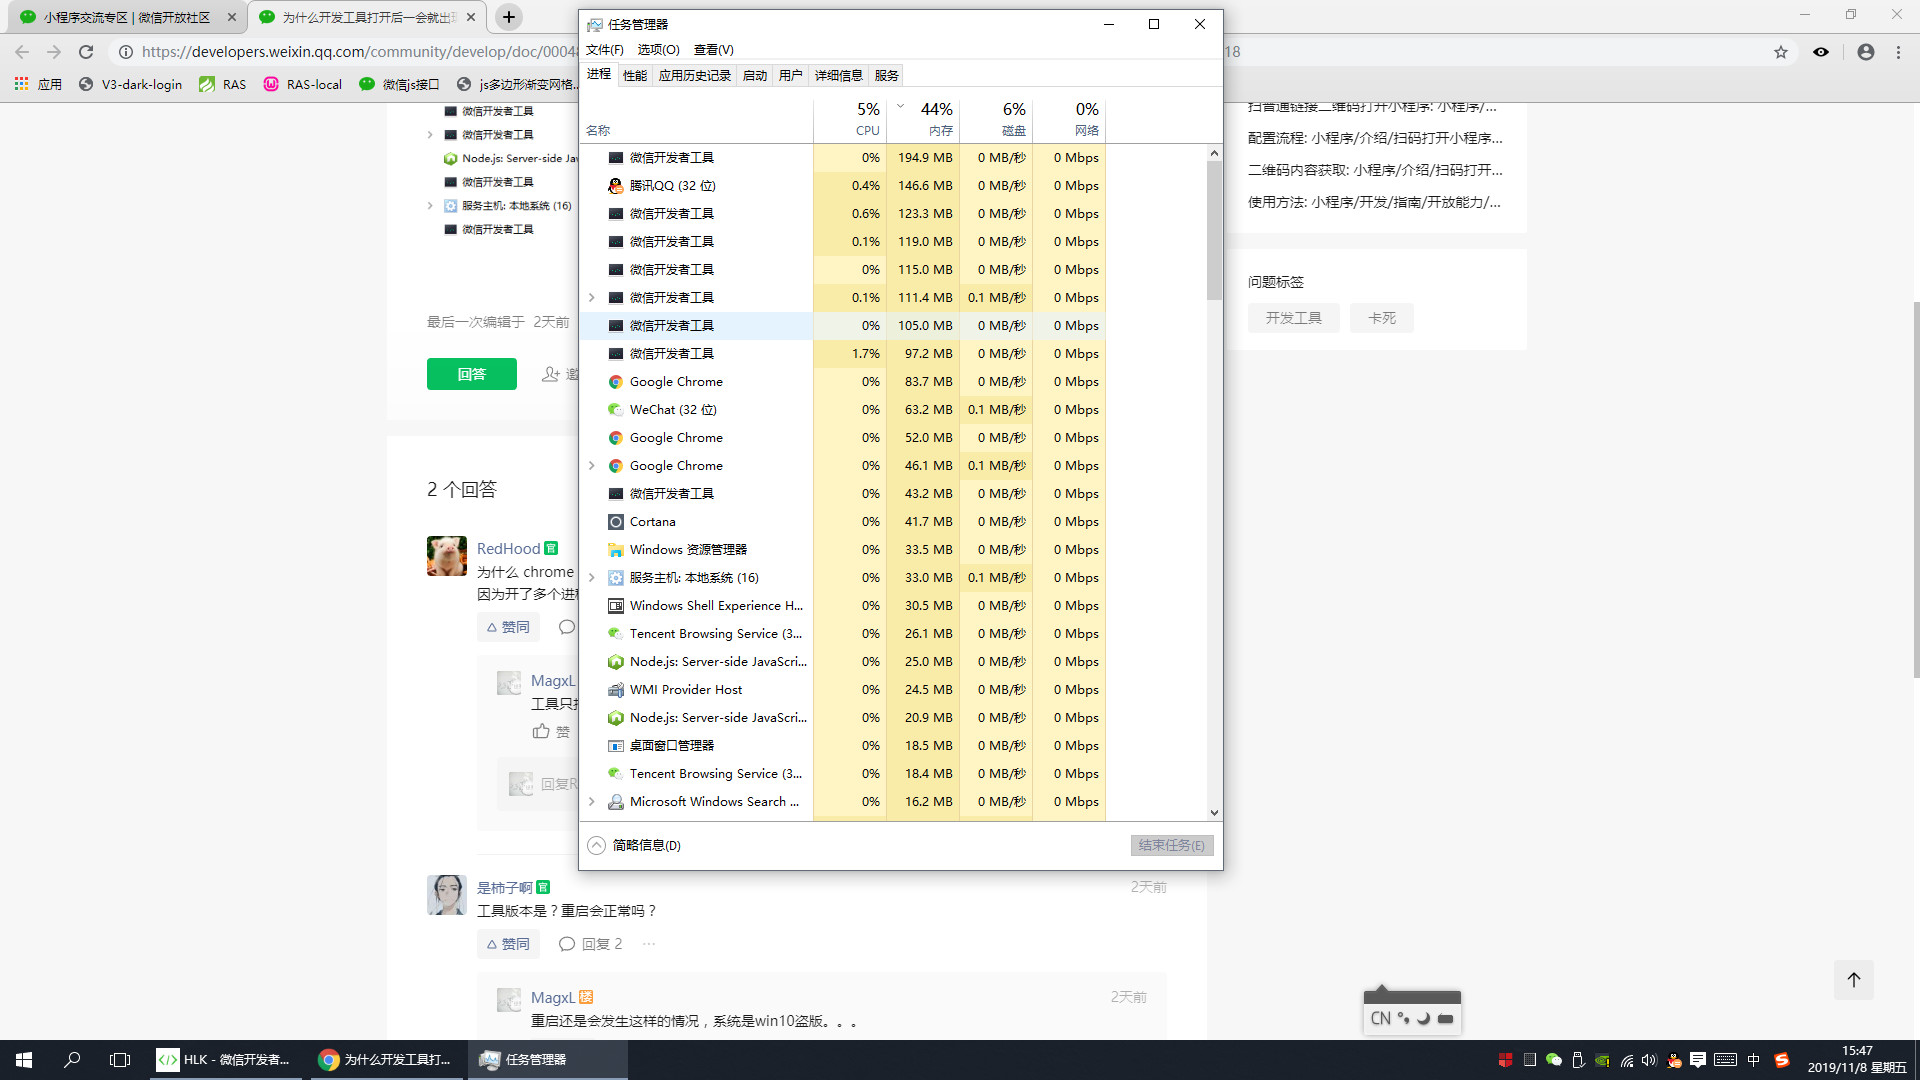This screenshot has width=1920, height=1080.
Task: Select the Windows 资源管理器 folder icon
Action: (616, 550)
